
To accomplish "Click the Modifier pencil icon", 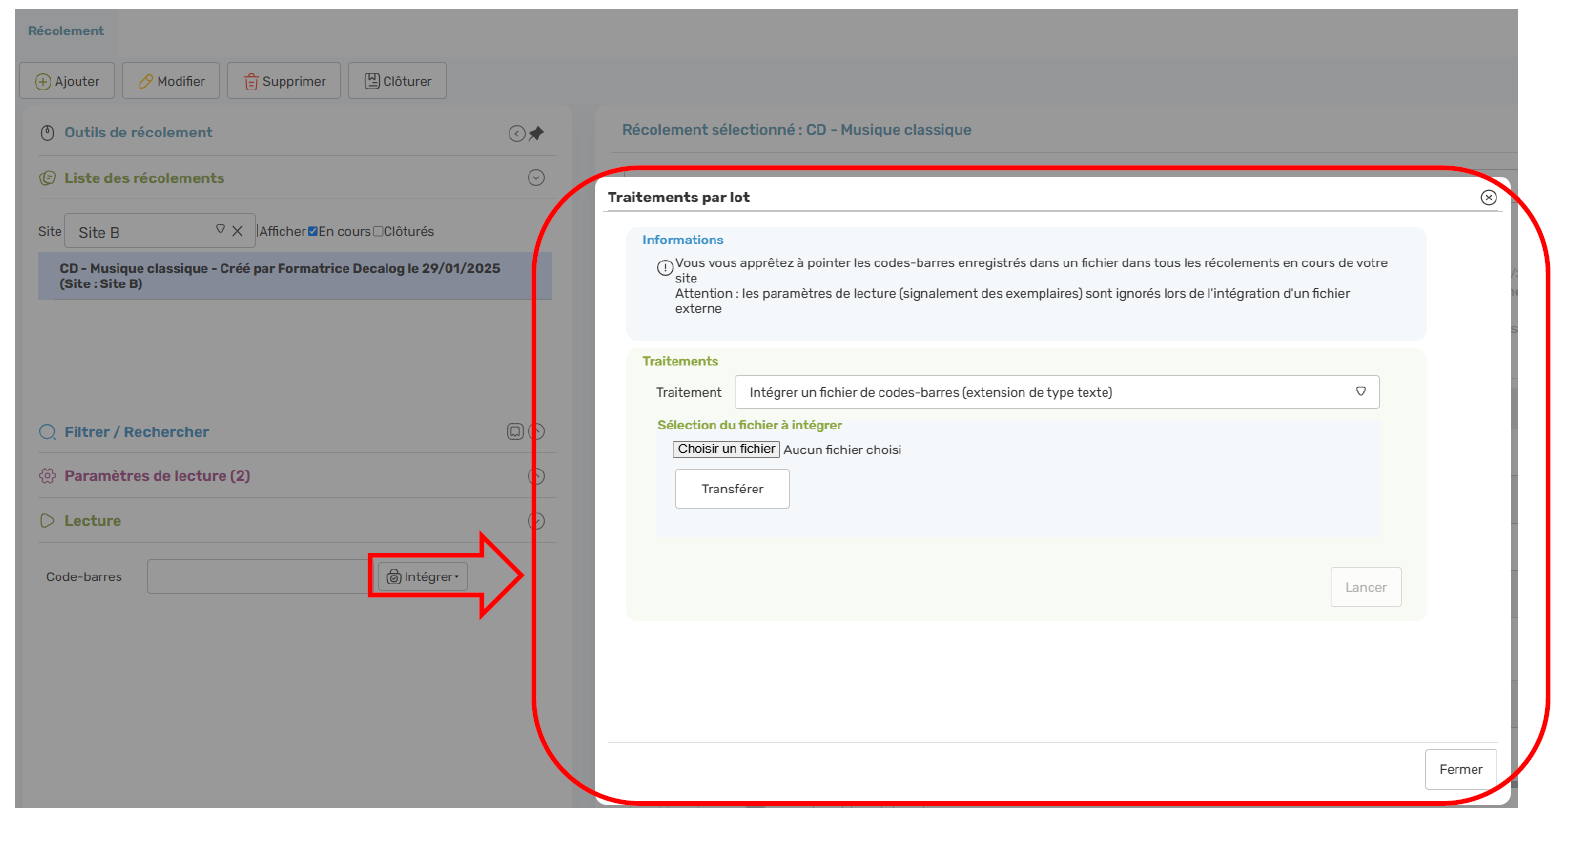I will (x=146, y=82).
